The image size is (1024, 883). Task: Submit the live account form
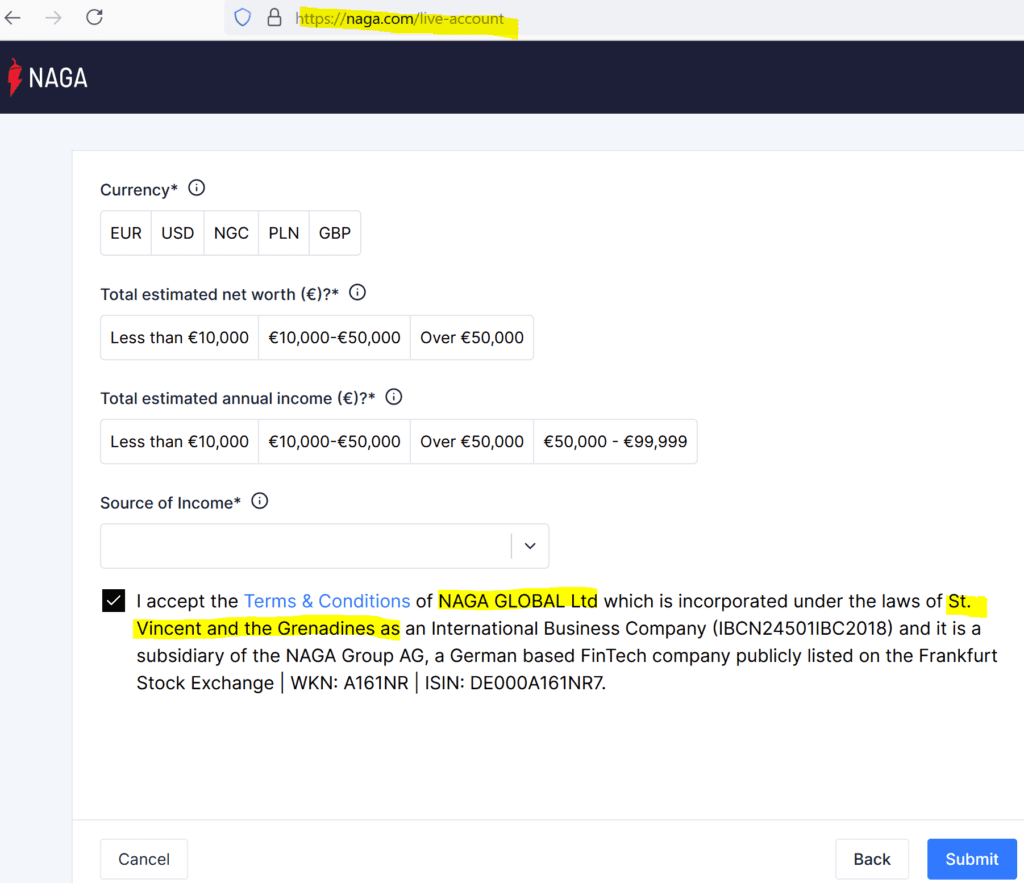[972, 859]
